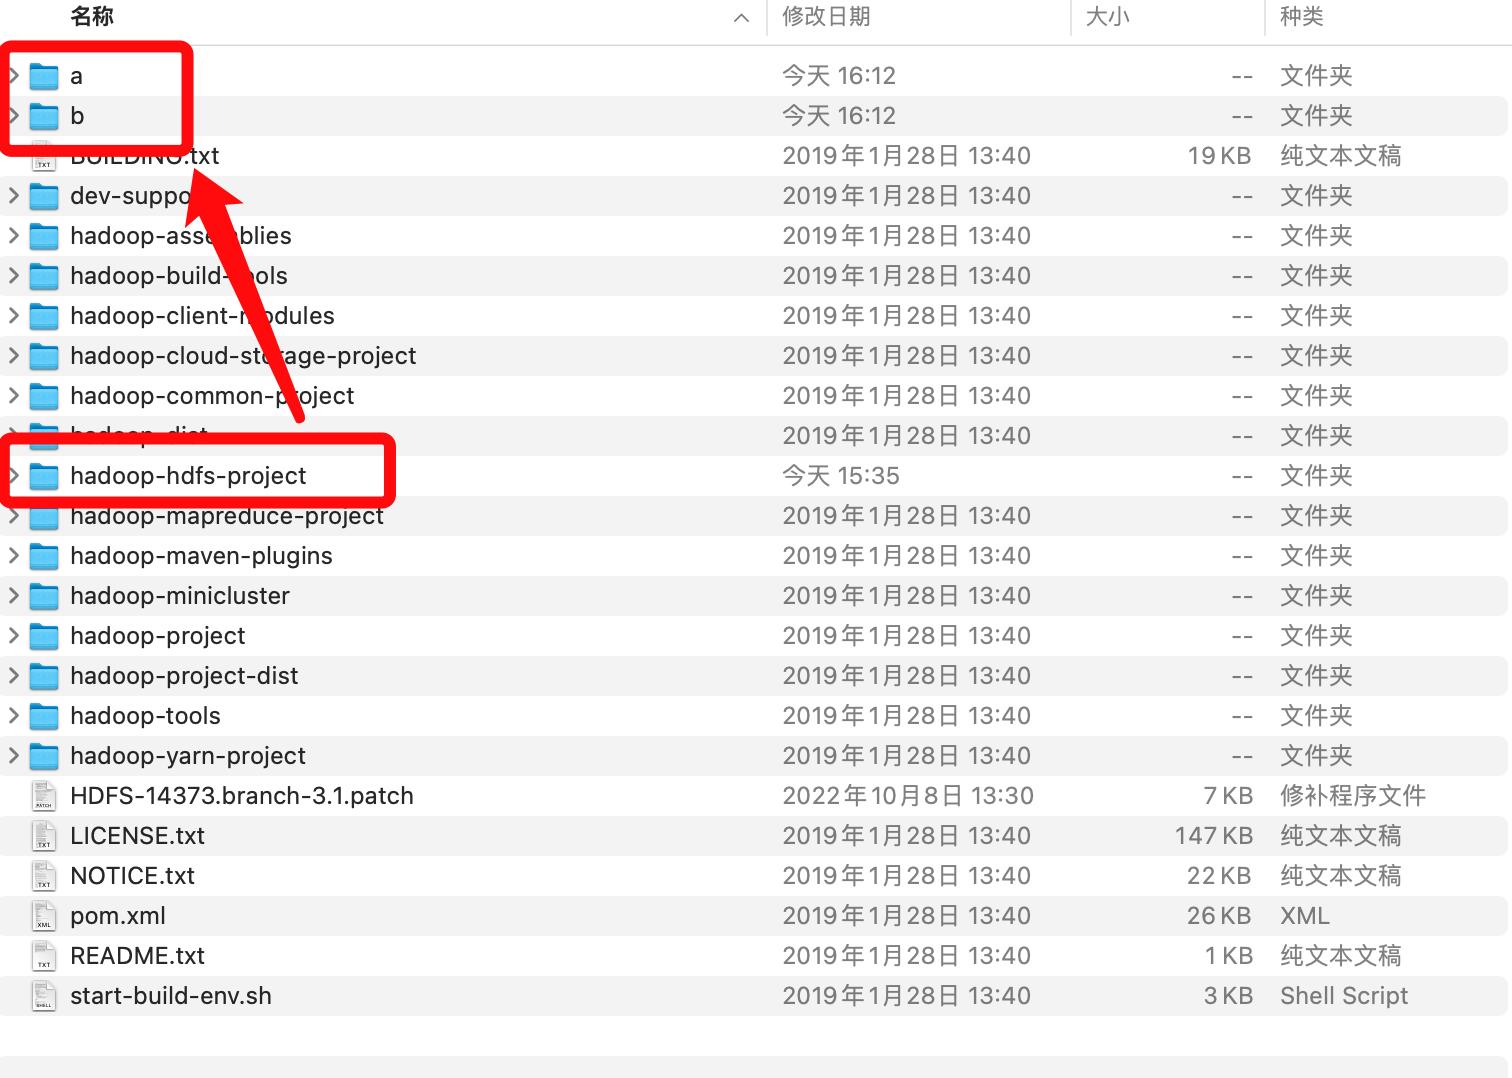Expand folder b disclosure chevron
This screenshot has height=1078, width=1512.
pos(14,116)
